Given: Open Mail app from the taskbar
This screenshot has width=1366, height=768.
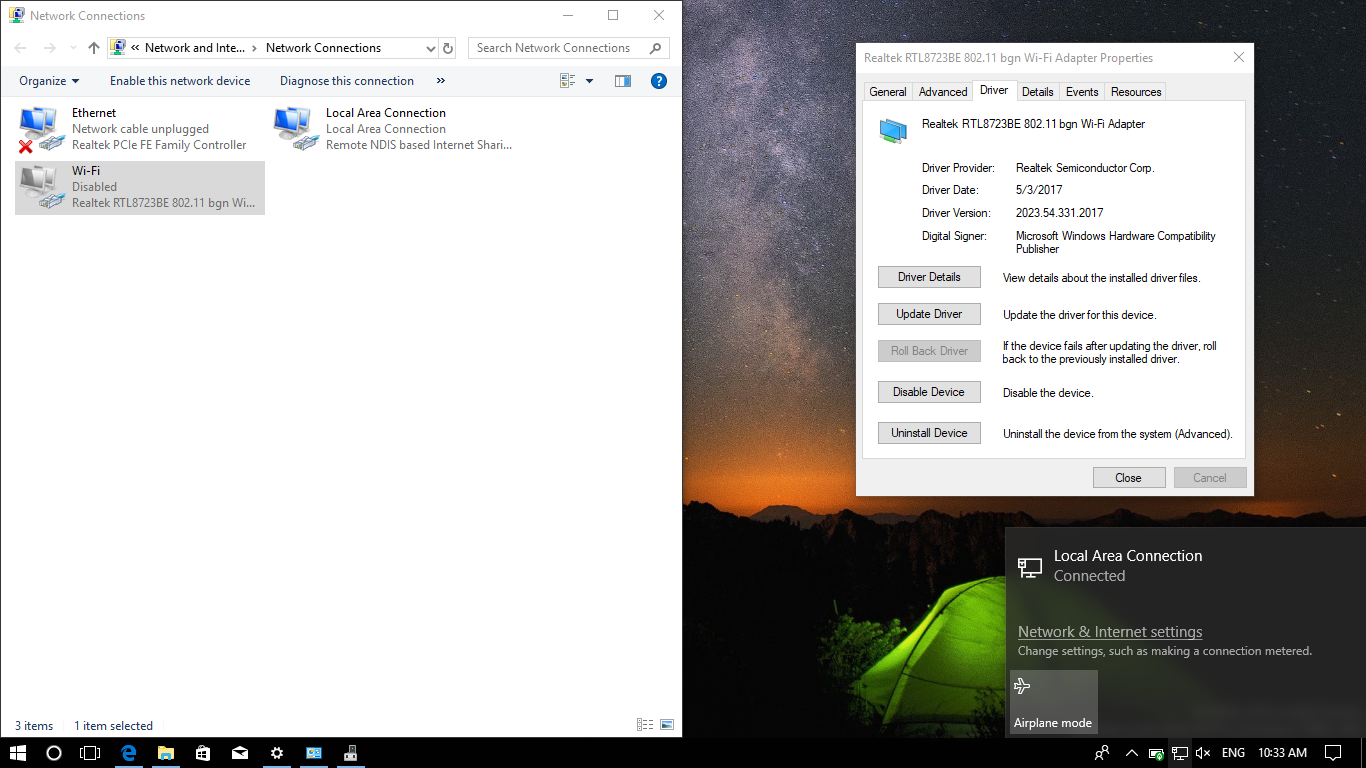Looking at the screenshot, I should (240, 753).
